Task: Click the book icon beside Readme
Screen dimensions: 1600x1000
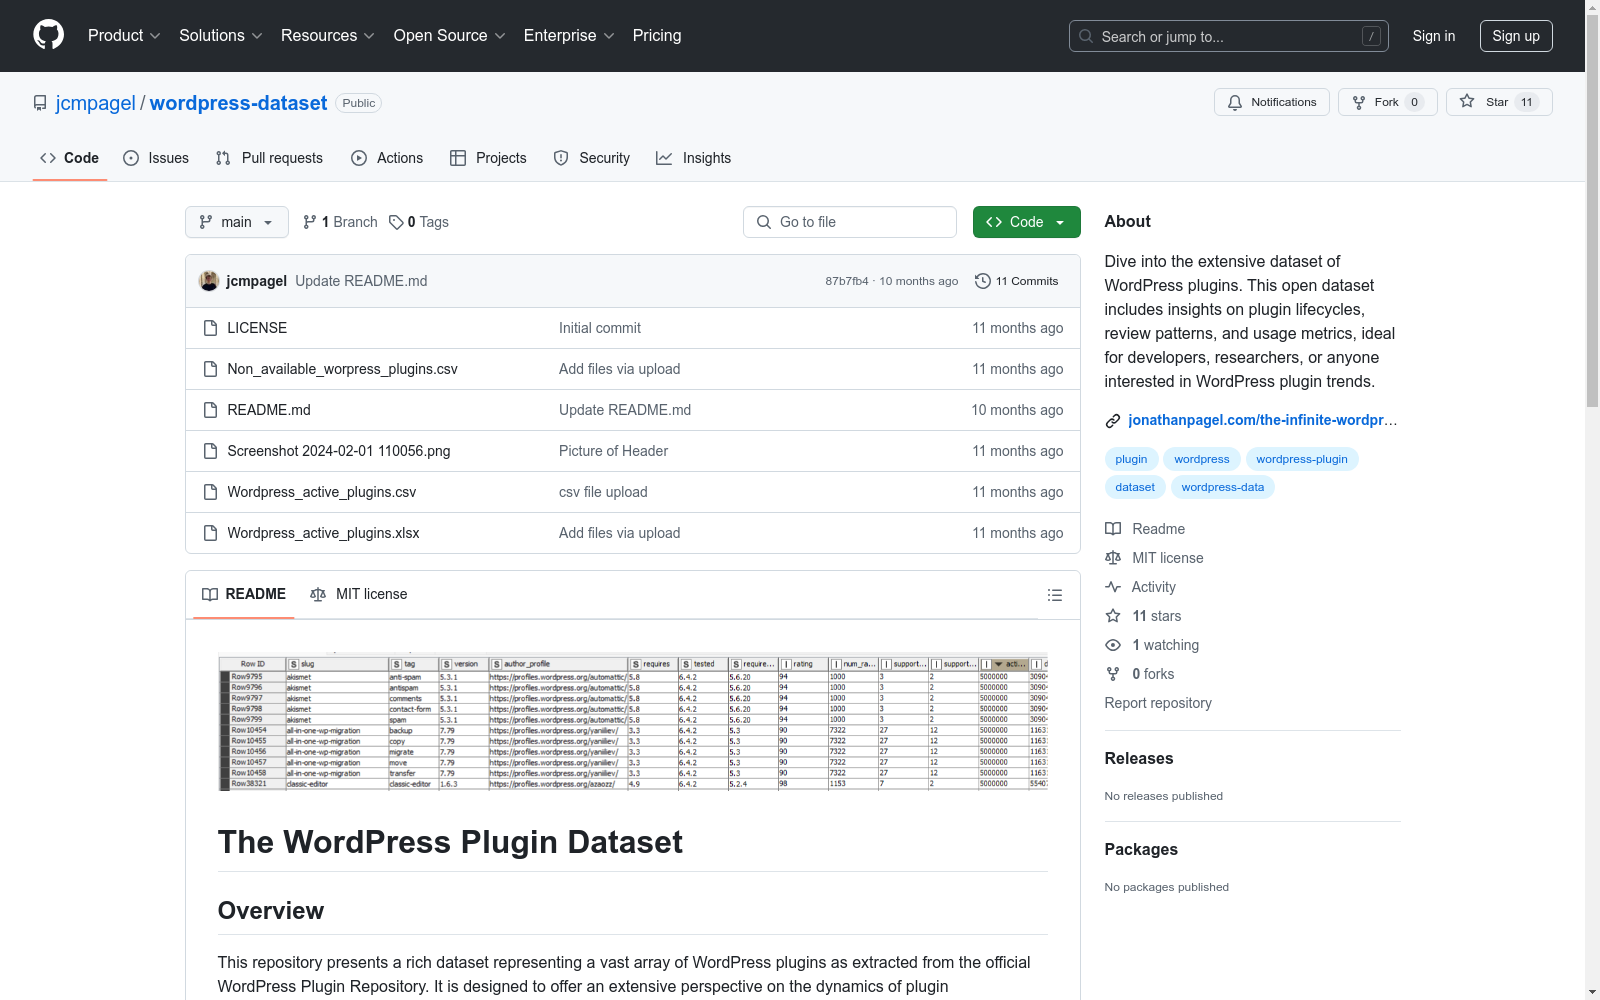Action: point(1113,529)
